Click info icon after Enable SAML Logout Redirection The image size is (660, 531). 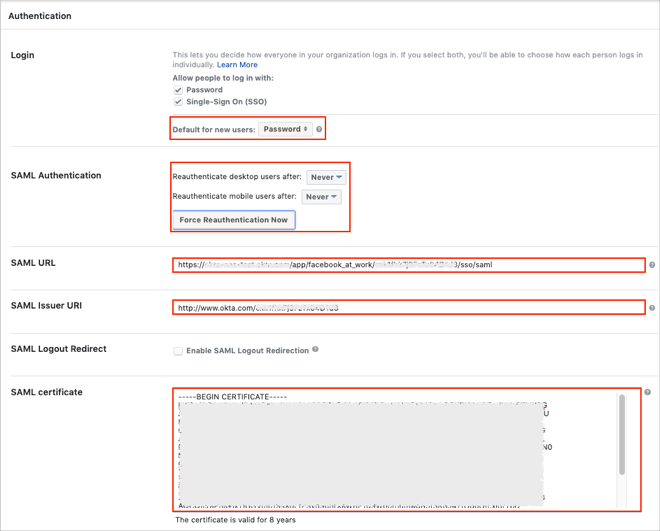click(x=316, y=350)
